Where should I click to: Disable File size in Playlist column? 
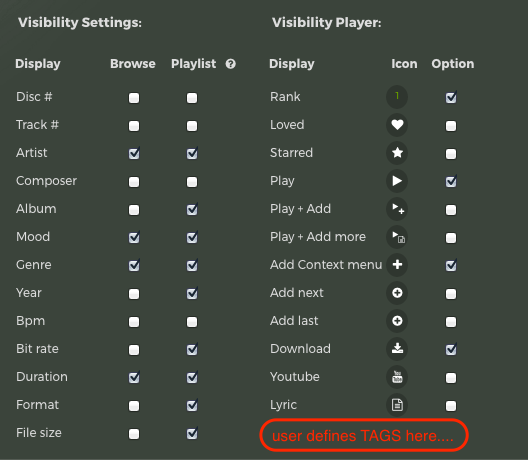(x=192, y=433)
